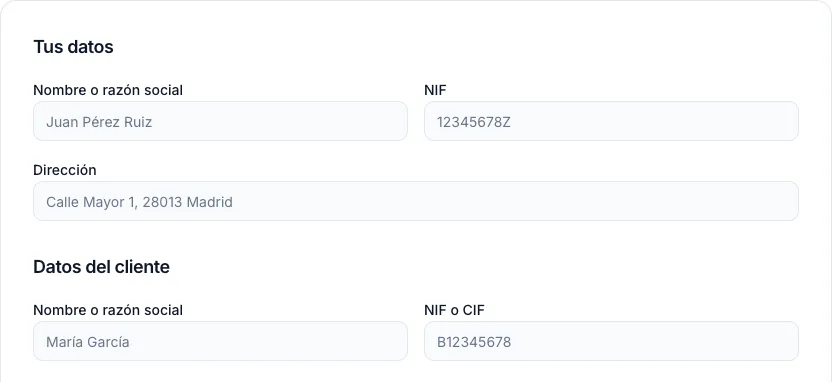
Task: Activate the field with 'B12345678' placeholder
Action: (x=611, y=341)
